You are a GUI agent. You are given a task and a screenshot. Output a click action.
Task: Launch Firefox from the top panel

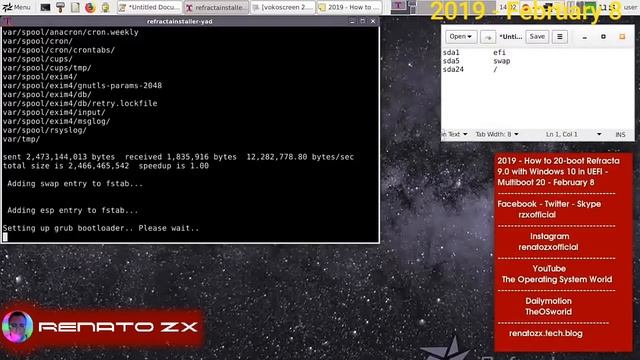coord(90,7)
